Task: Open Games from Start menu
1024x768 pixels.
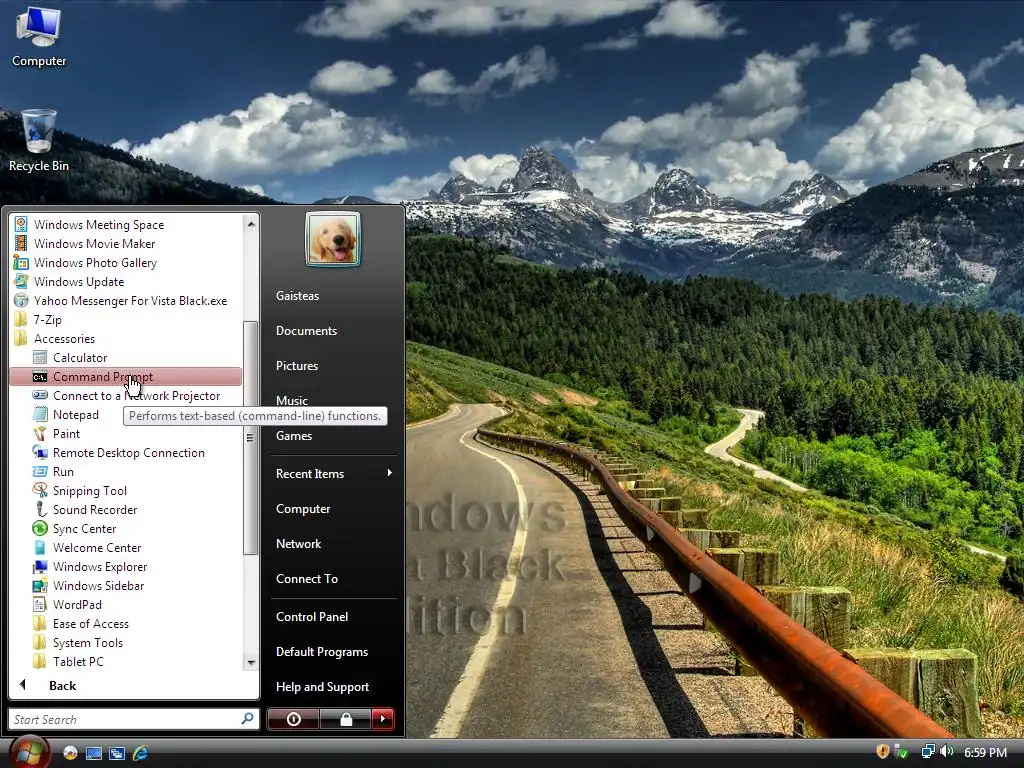Action: [x=293, y=436]
